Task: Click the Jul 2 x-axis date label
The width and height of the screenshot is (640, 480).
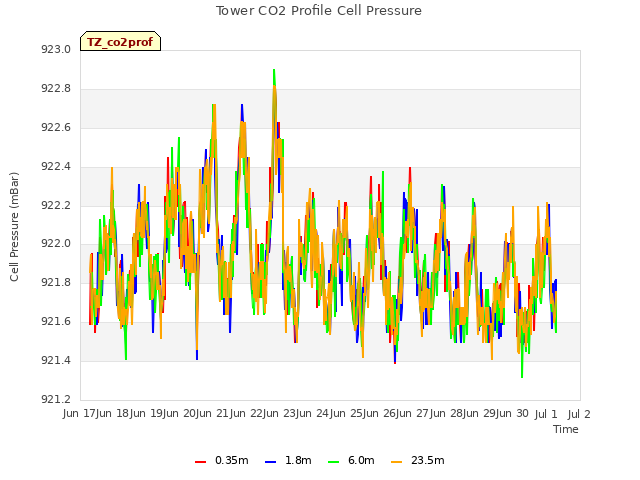Action: click(x=579, y=414)
